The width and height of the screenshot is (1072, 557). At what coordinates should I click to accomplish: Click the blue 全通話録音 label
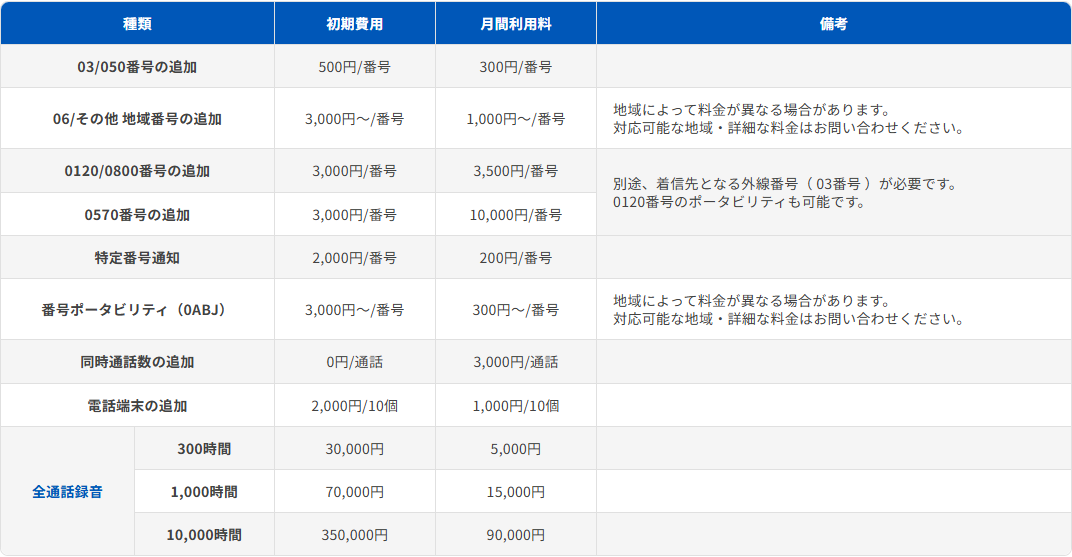67,491
